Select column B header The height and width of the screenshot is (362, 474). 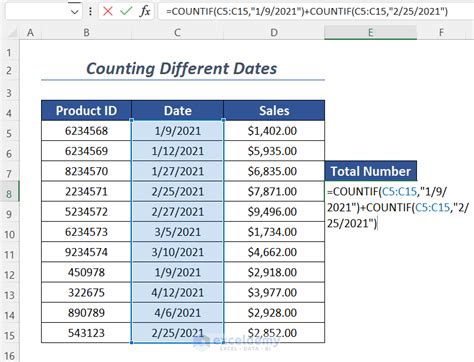86,33
